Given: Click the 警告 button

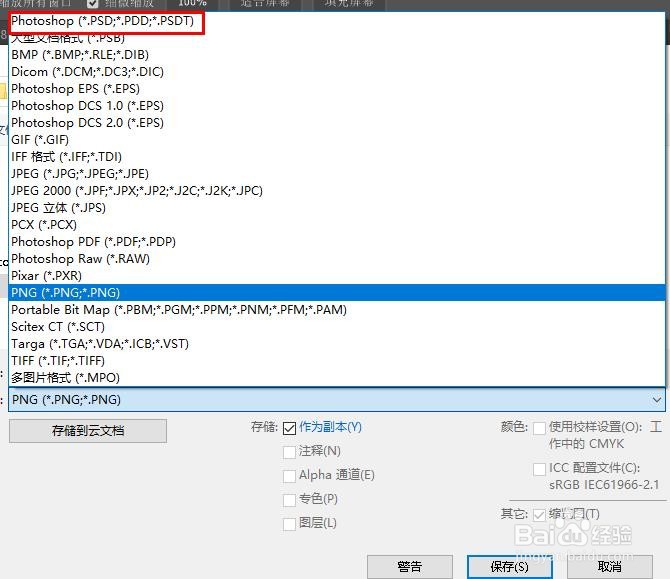Looking at the screenshot, I should [x=410, y=567].
